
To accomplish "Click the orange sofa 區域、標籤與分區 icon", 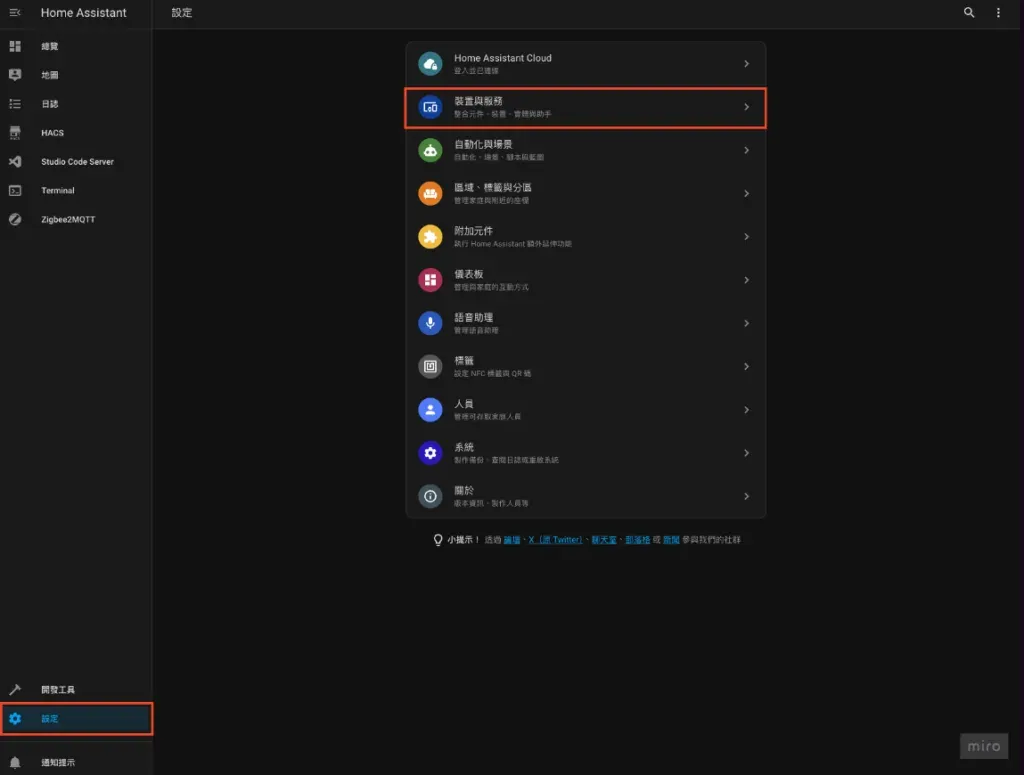I will click(x=430, y=193).
